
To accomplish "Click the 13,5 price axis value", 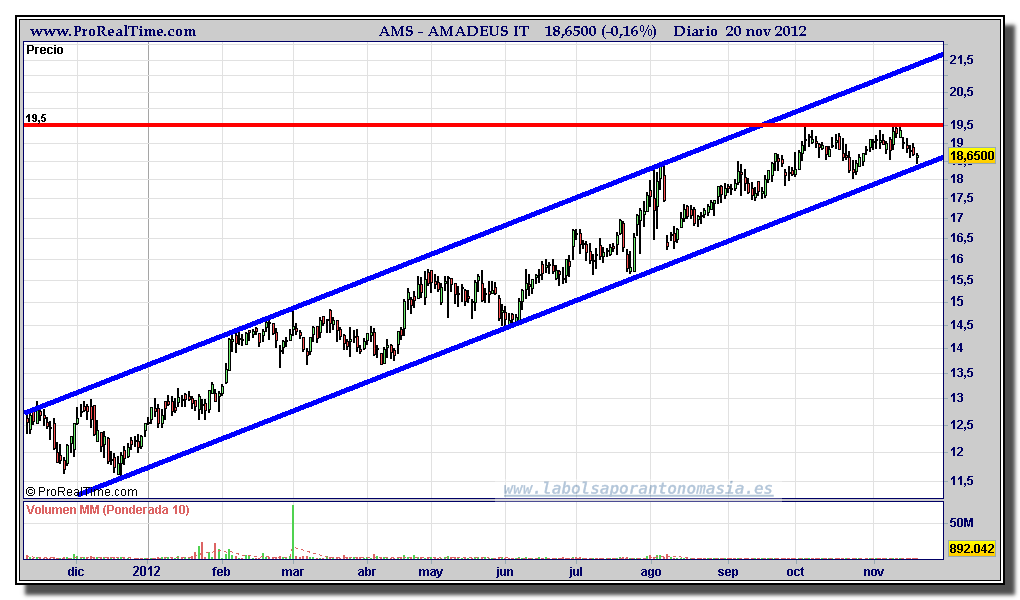I will [961, 373].
